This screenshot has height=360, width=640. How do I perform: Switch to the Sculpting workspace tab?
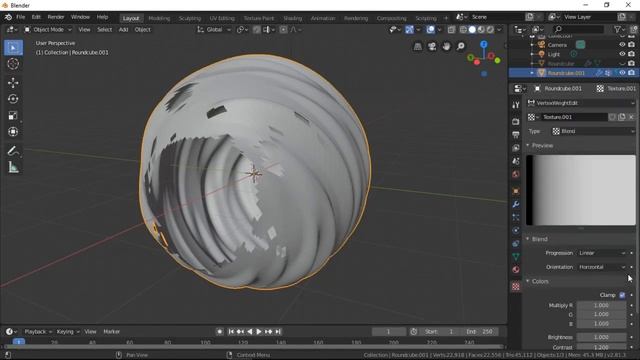190,18
